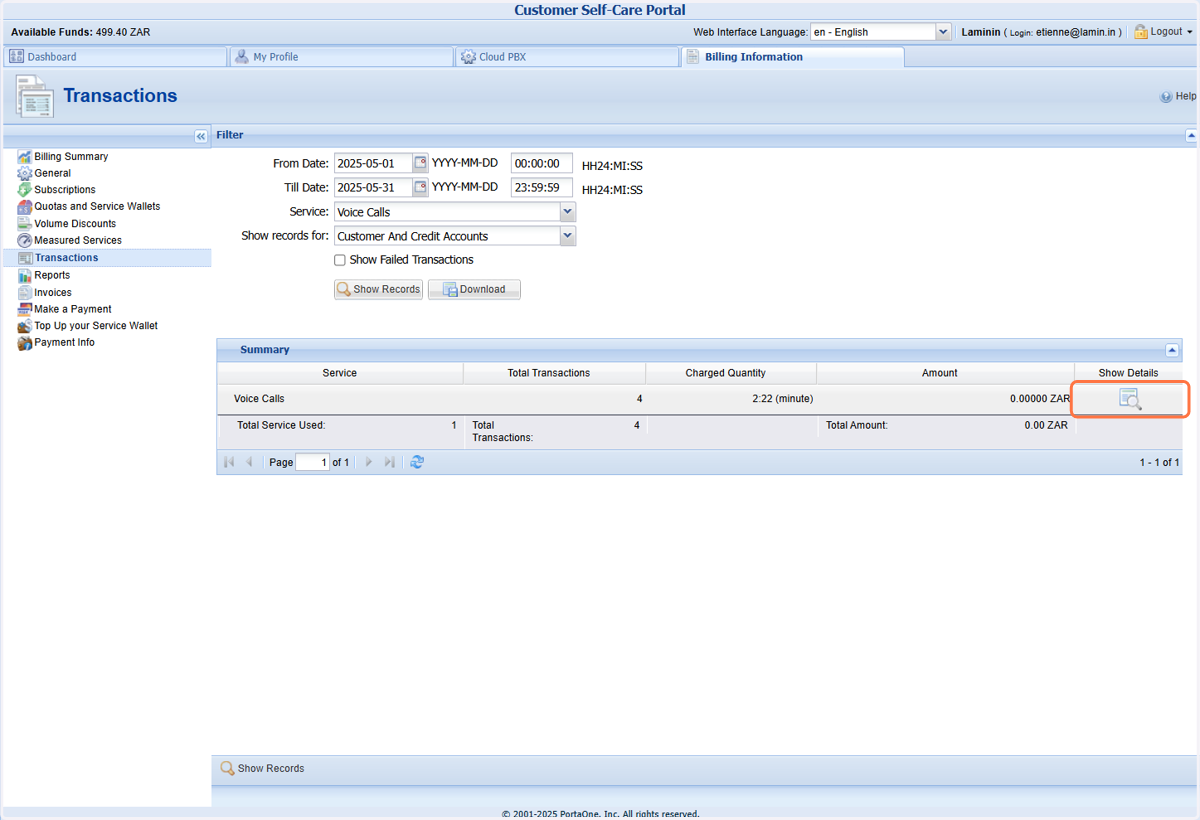Refresh the Summary grid
Viewport: 1200px width, 820px height.
coord(417,462)
